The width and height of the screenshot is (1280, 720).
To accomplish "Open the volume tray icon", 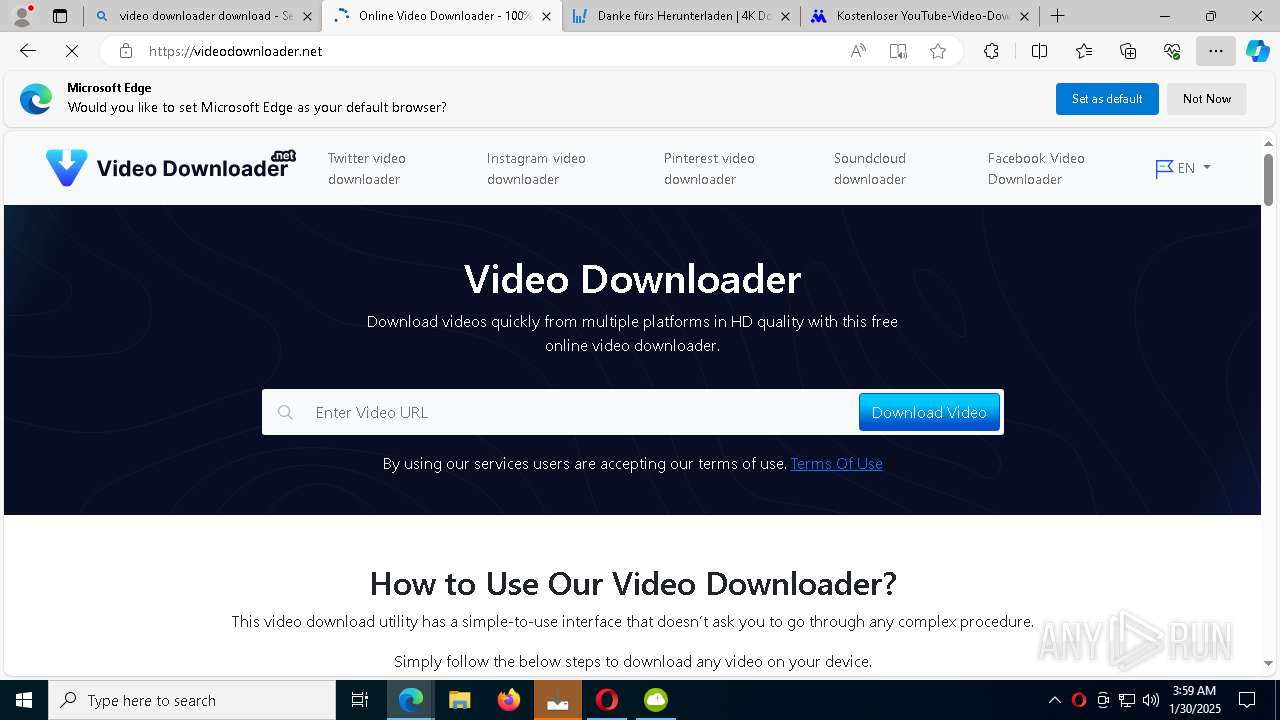I will pos(1151,700).
